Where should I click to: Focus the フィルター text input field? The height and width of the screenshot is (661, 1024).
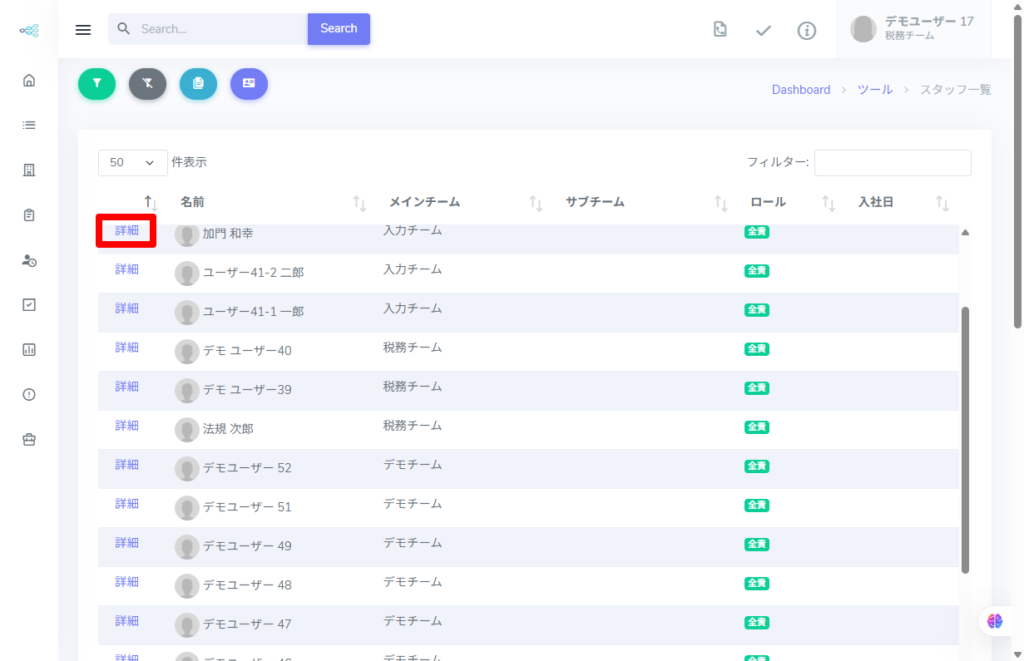coord(892,163)
